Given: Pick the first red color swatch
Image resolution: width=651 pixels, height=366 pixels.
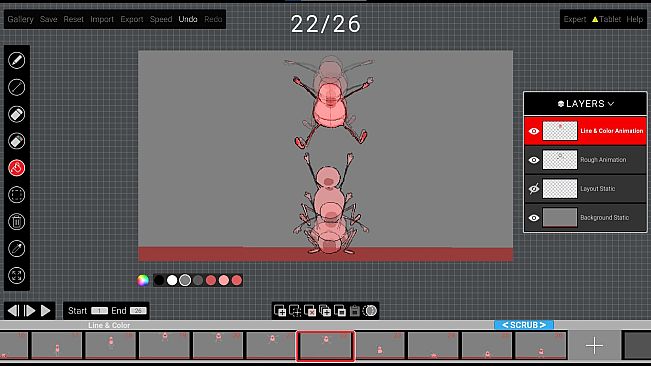Looking at the screenshot, I should coord(211,281).
